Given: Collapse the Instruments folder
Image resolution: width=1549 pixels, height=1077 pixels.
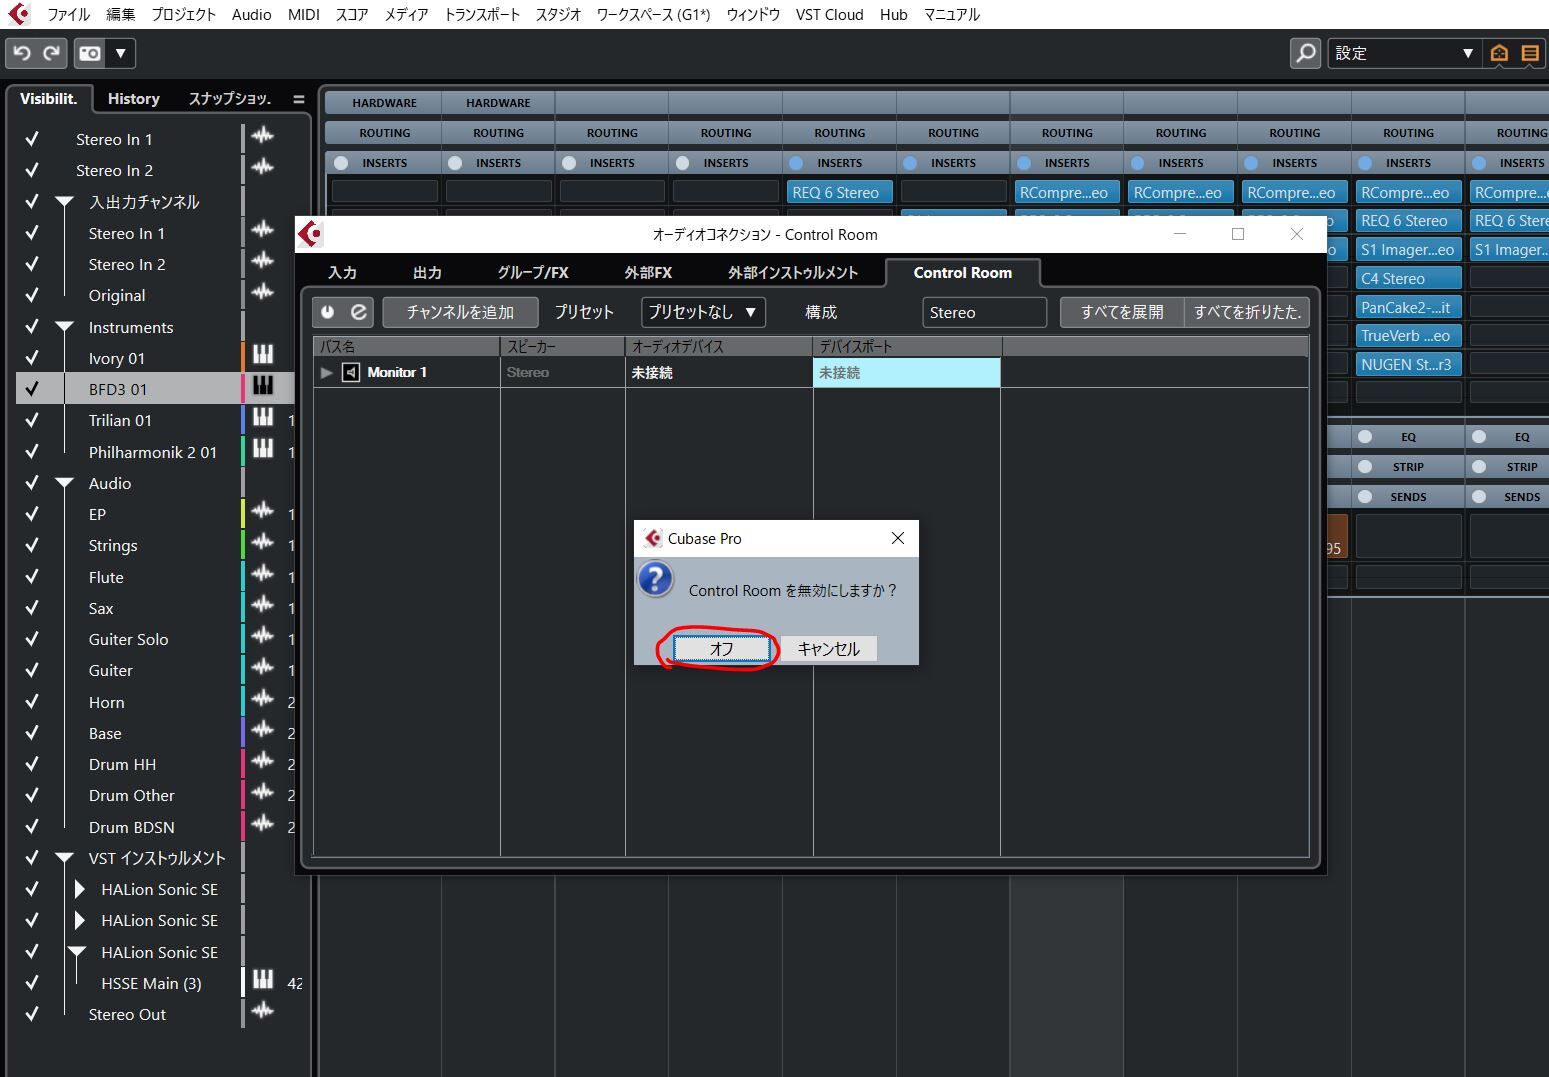Looking at the screenshot, I should (65, 327).
